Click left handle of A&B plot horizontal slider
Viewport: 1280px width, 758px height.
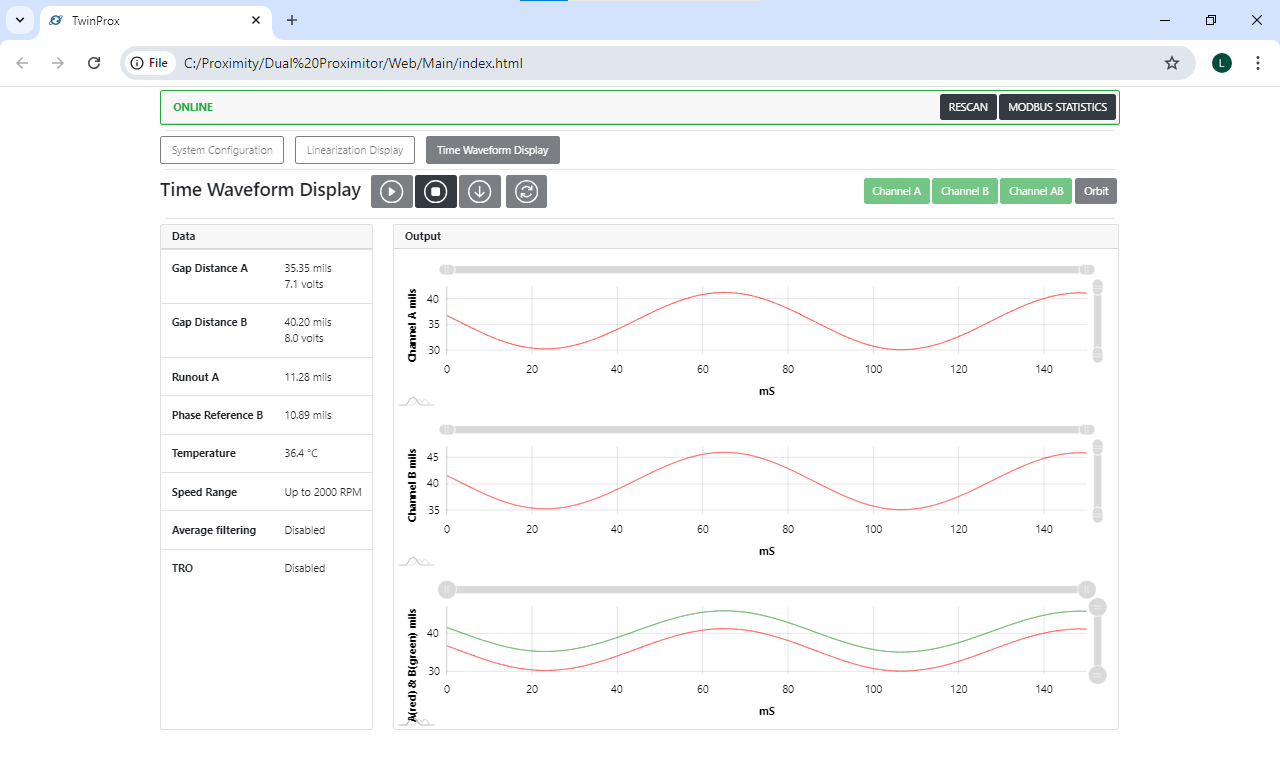[447, 589]
